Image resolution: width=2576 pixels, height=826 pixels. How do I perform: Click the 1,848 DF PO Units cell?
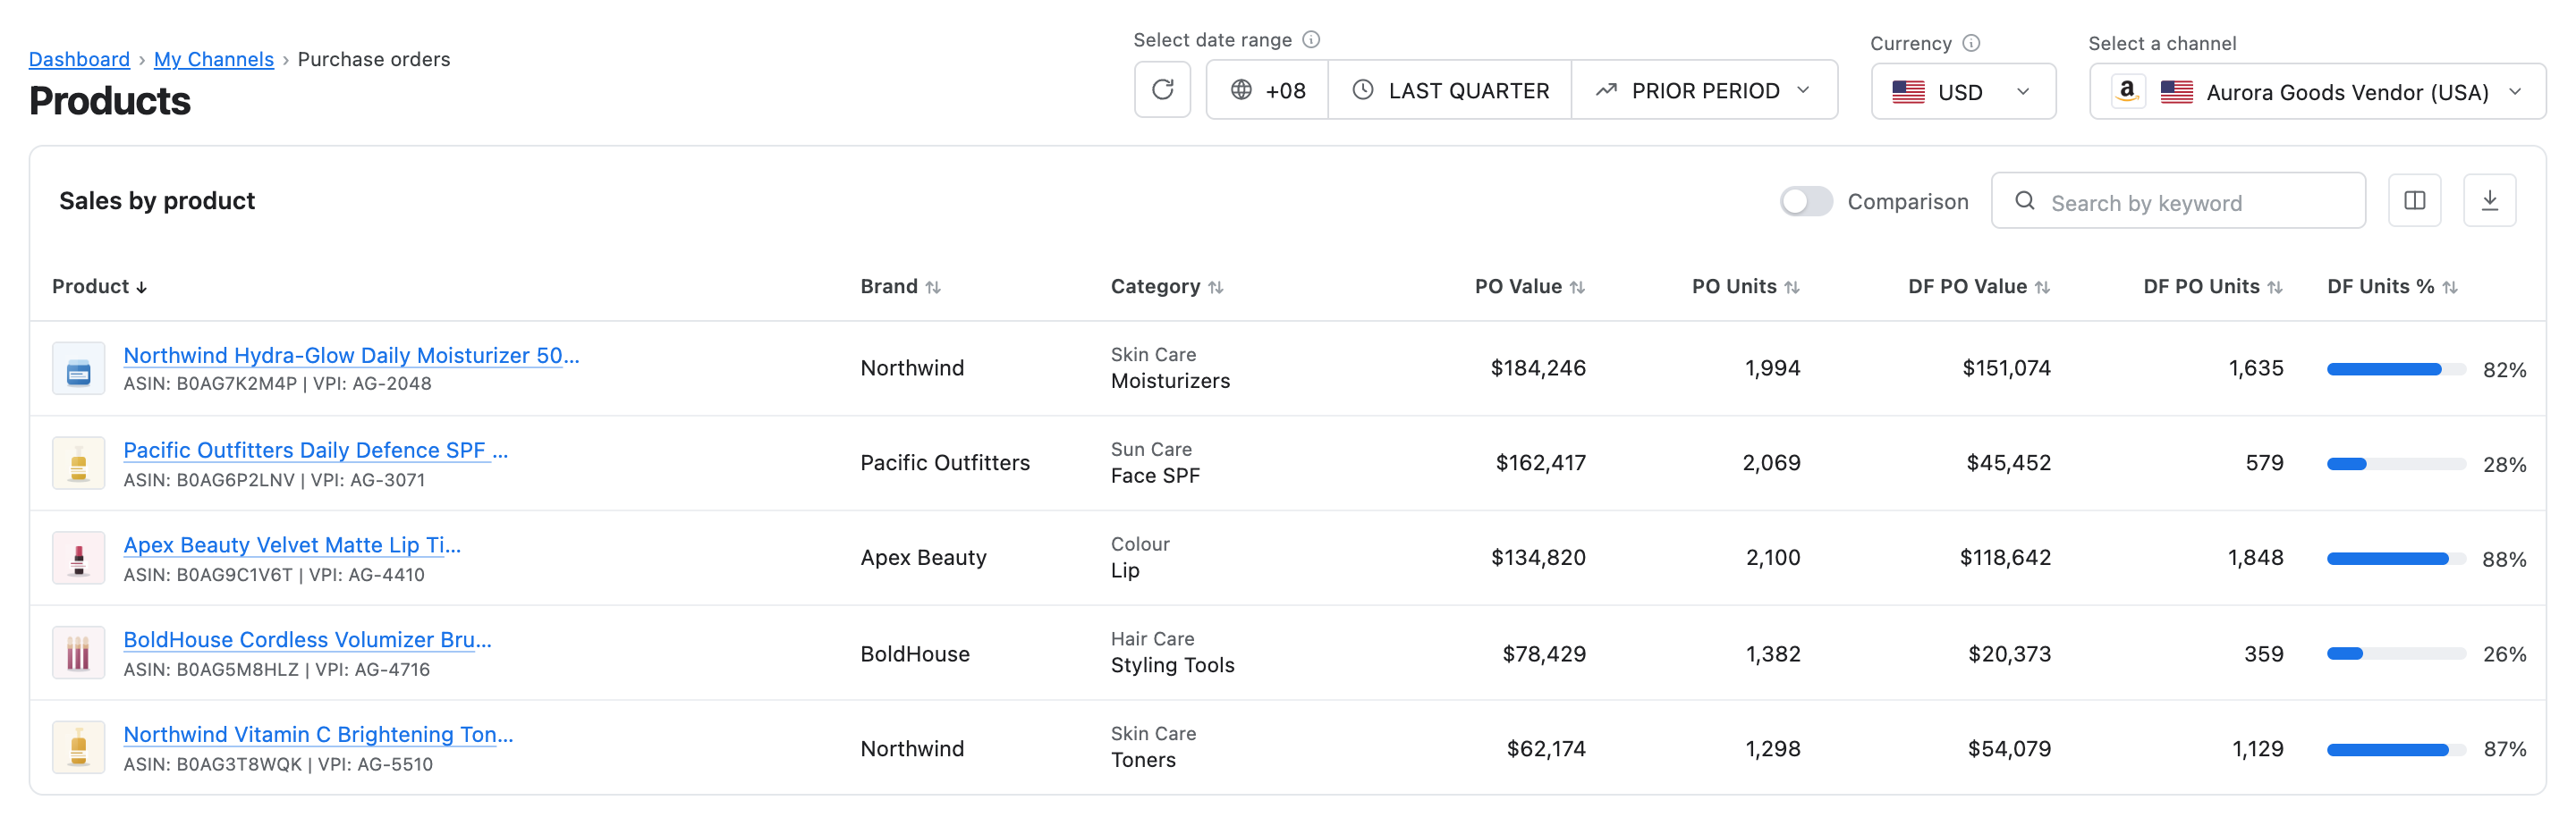pyautogui.click(x=2255, y=558)
